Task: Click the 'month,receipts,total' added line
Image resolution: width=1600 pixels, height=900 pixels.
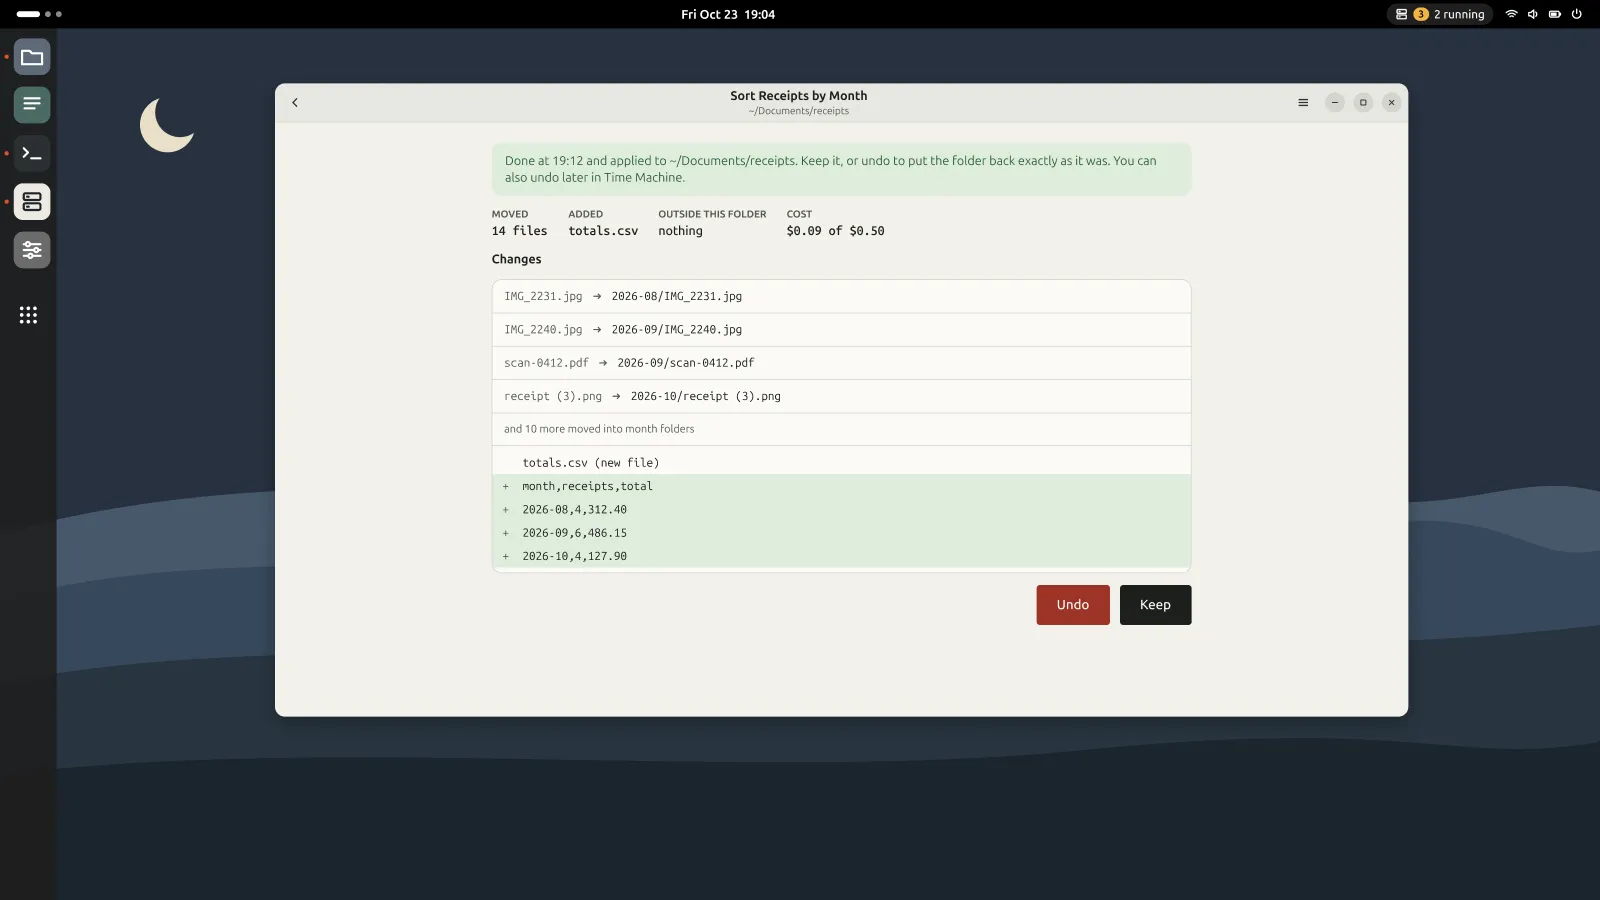Action: point(841,486)
